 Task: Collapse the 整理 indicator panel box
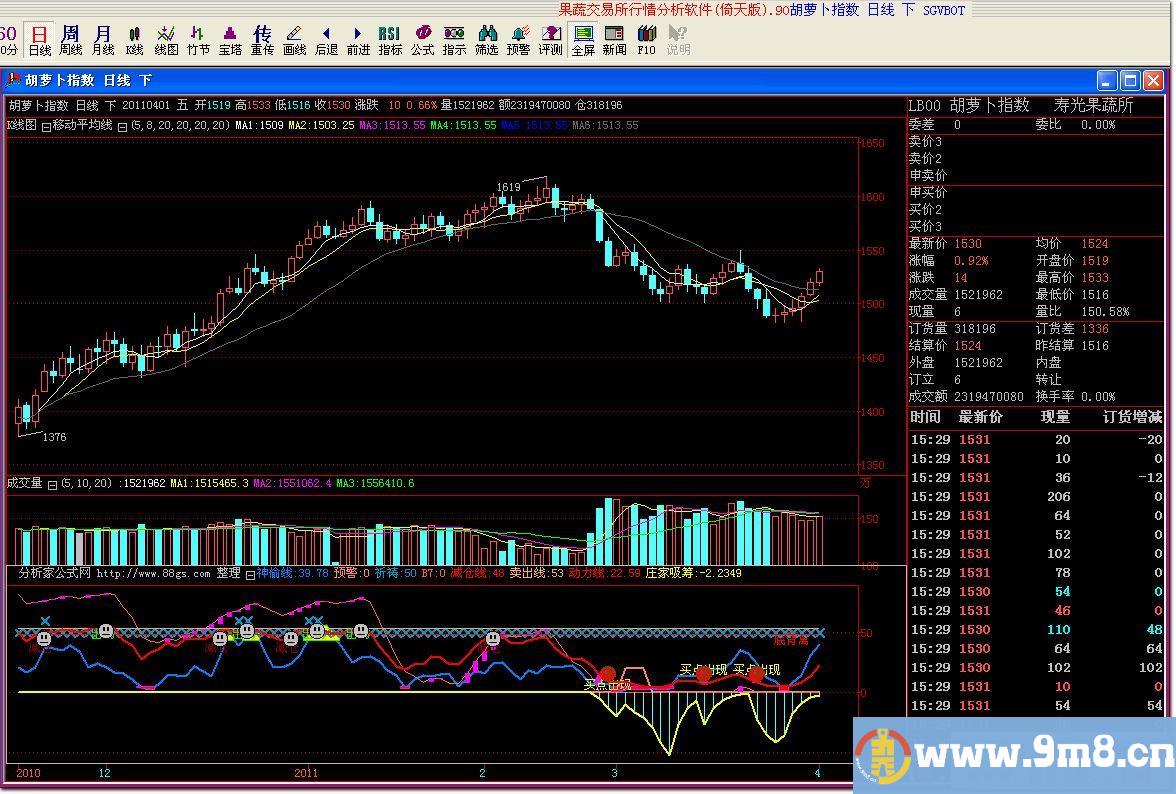[250, 574]
